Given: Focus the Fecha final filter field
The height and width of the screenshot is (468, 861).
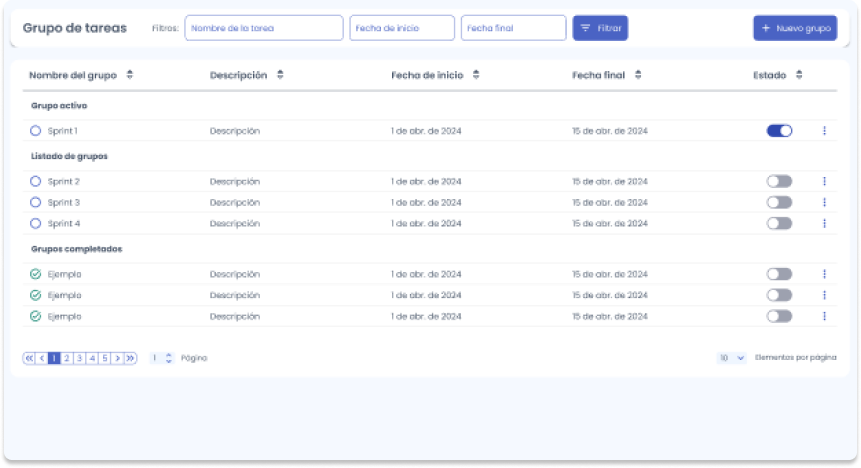Looking at the screenshot, I should tap(513, 28).
